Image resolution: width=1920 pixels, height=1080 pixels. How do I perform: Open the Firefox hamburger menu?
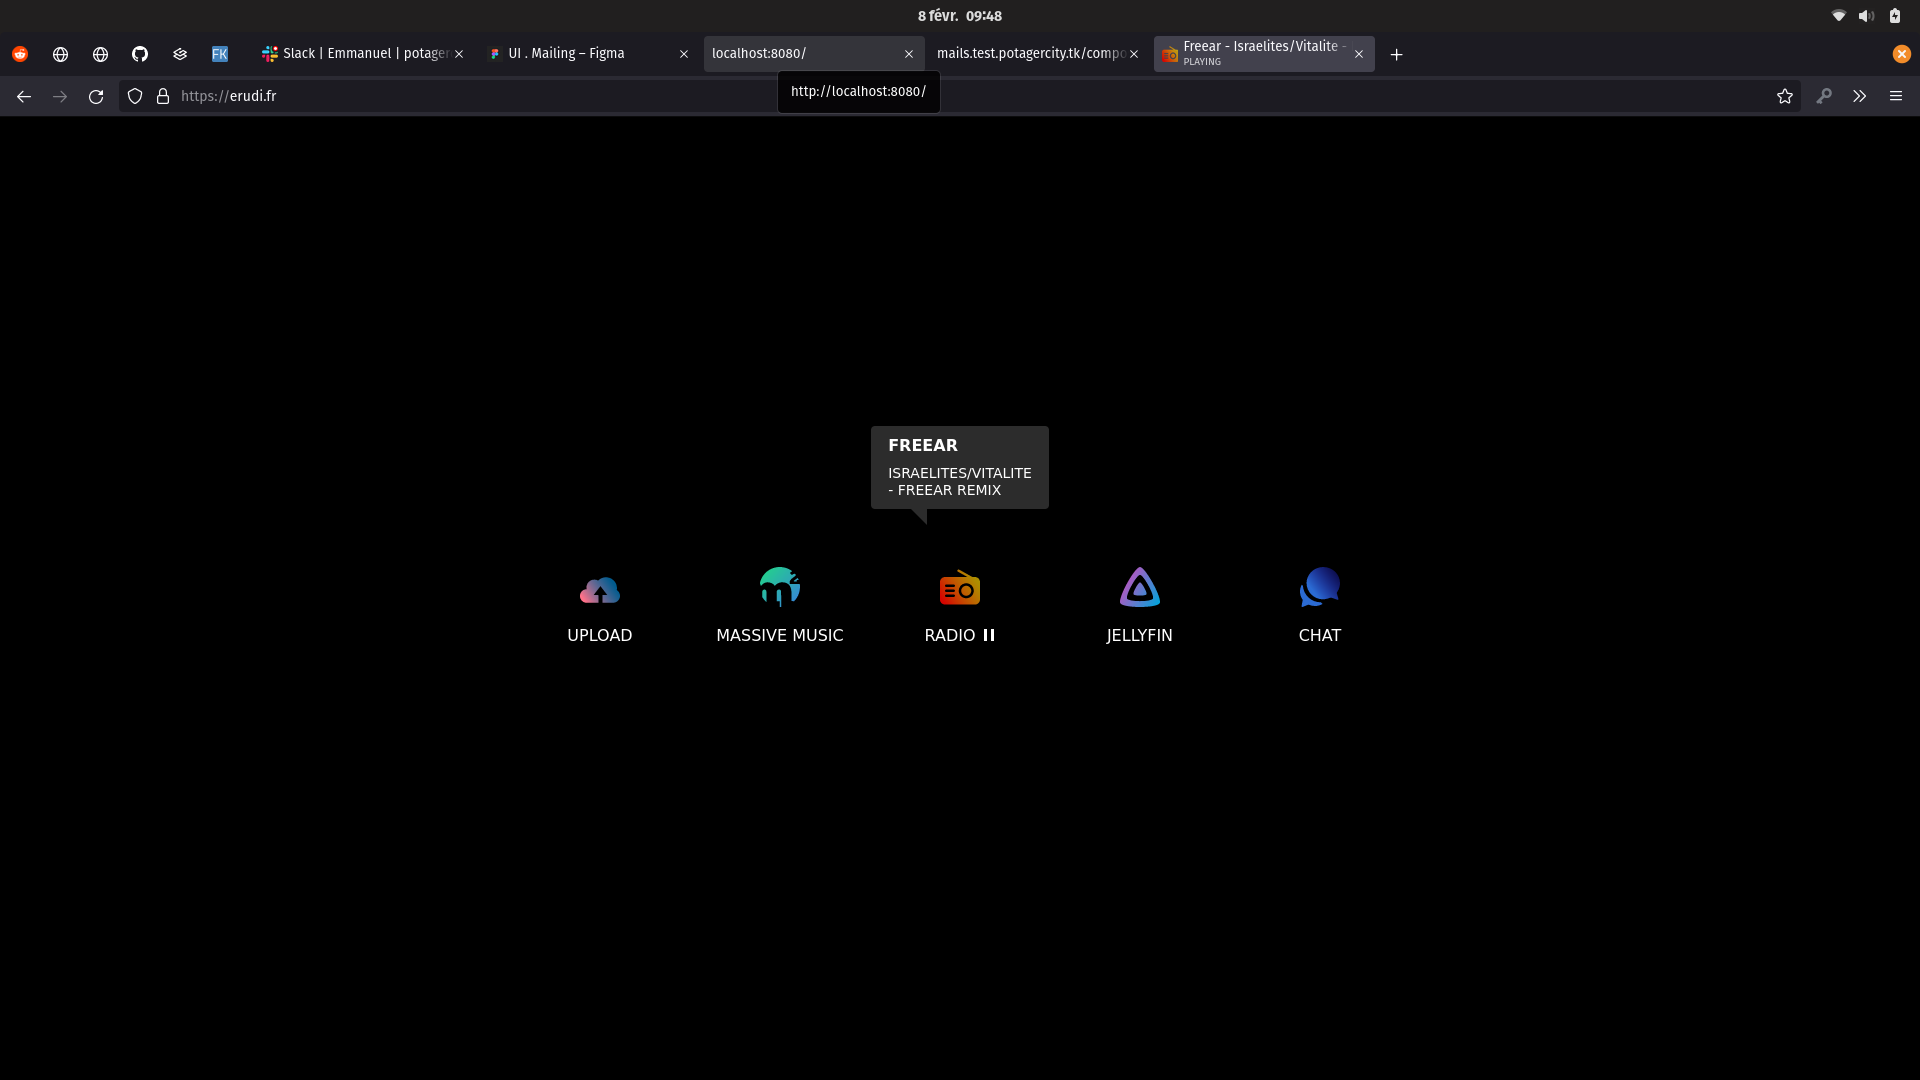pos(1895,96)
